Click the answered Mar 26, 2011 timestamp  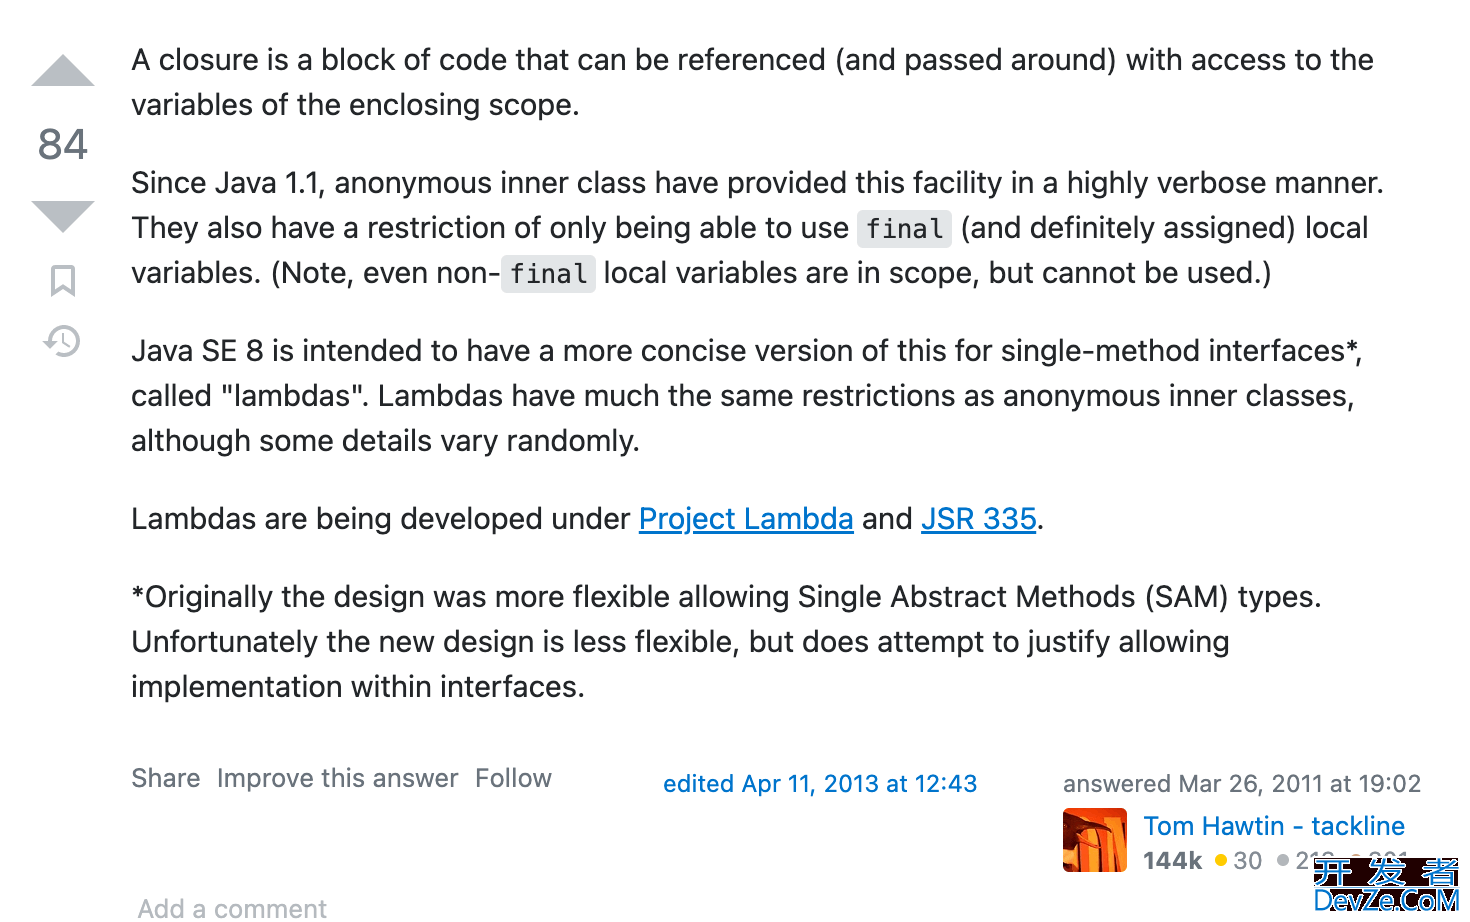point(1242,784)
